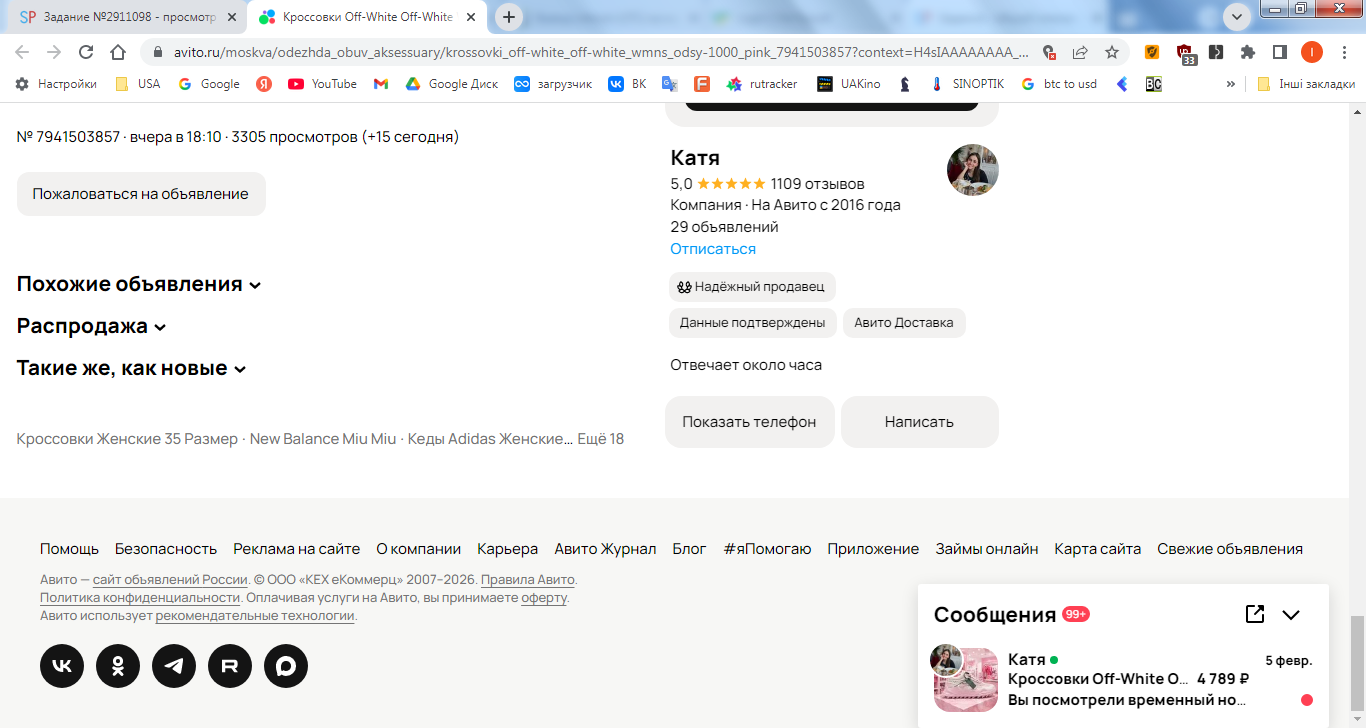Message the seller with Написать
Screen dimensions: 1366x728
tap(920, 422)
